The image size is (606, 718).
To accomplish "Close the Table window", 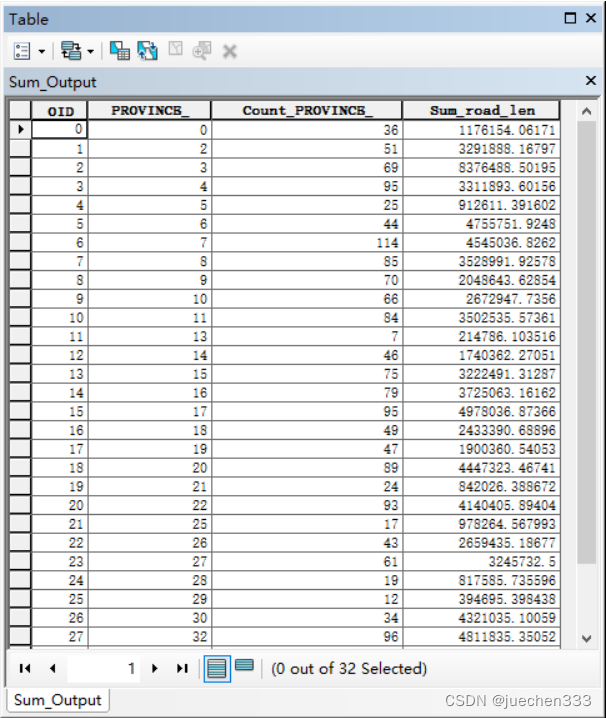I will pos(591,18).
